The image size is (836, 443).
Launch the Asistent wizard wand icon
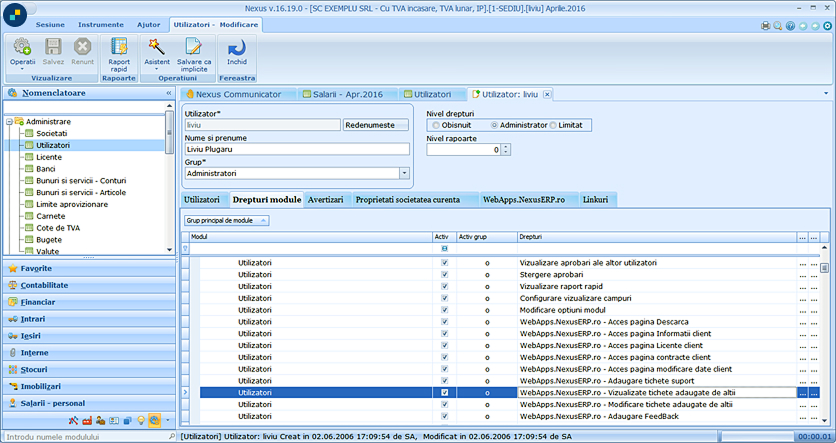point(157,47)
